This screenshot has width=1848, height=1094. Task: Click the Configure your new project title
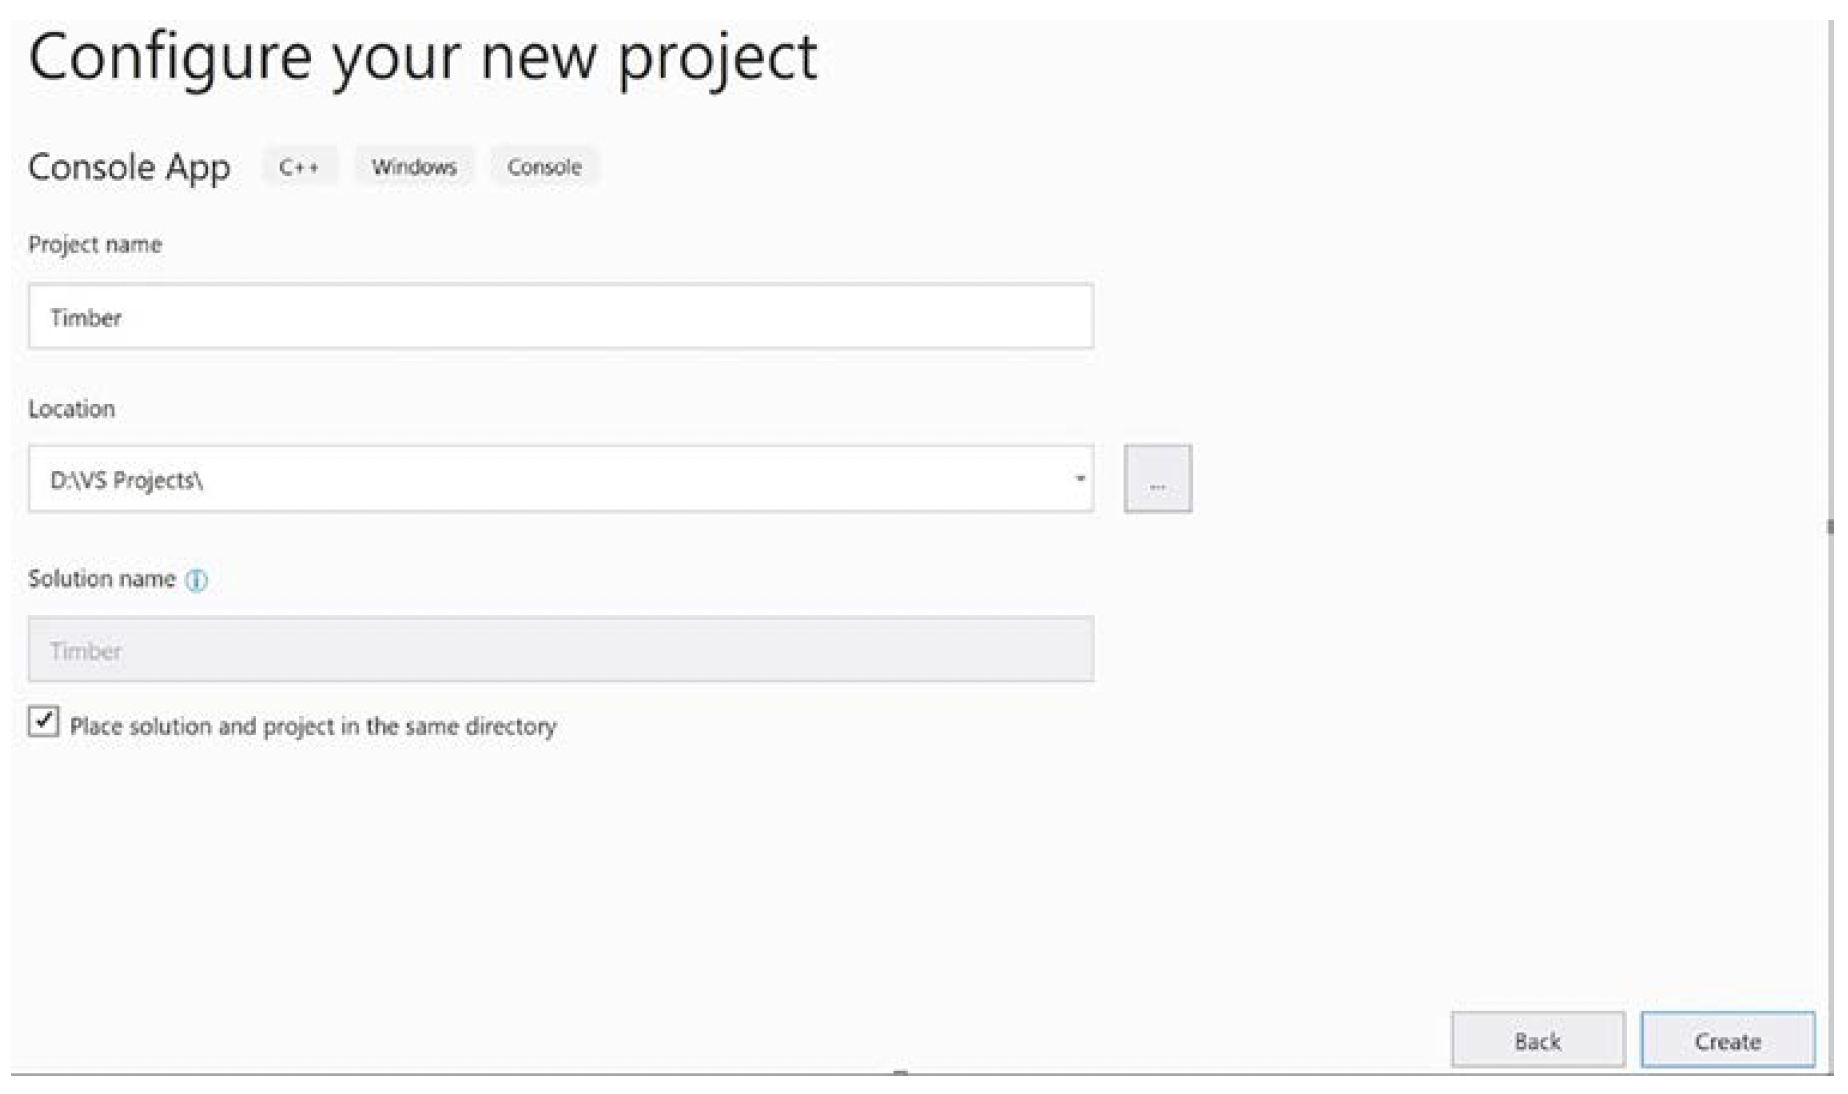coord(423,57)
